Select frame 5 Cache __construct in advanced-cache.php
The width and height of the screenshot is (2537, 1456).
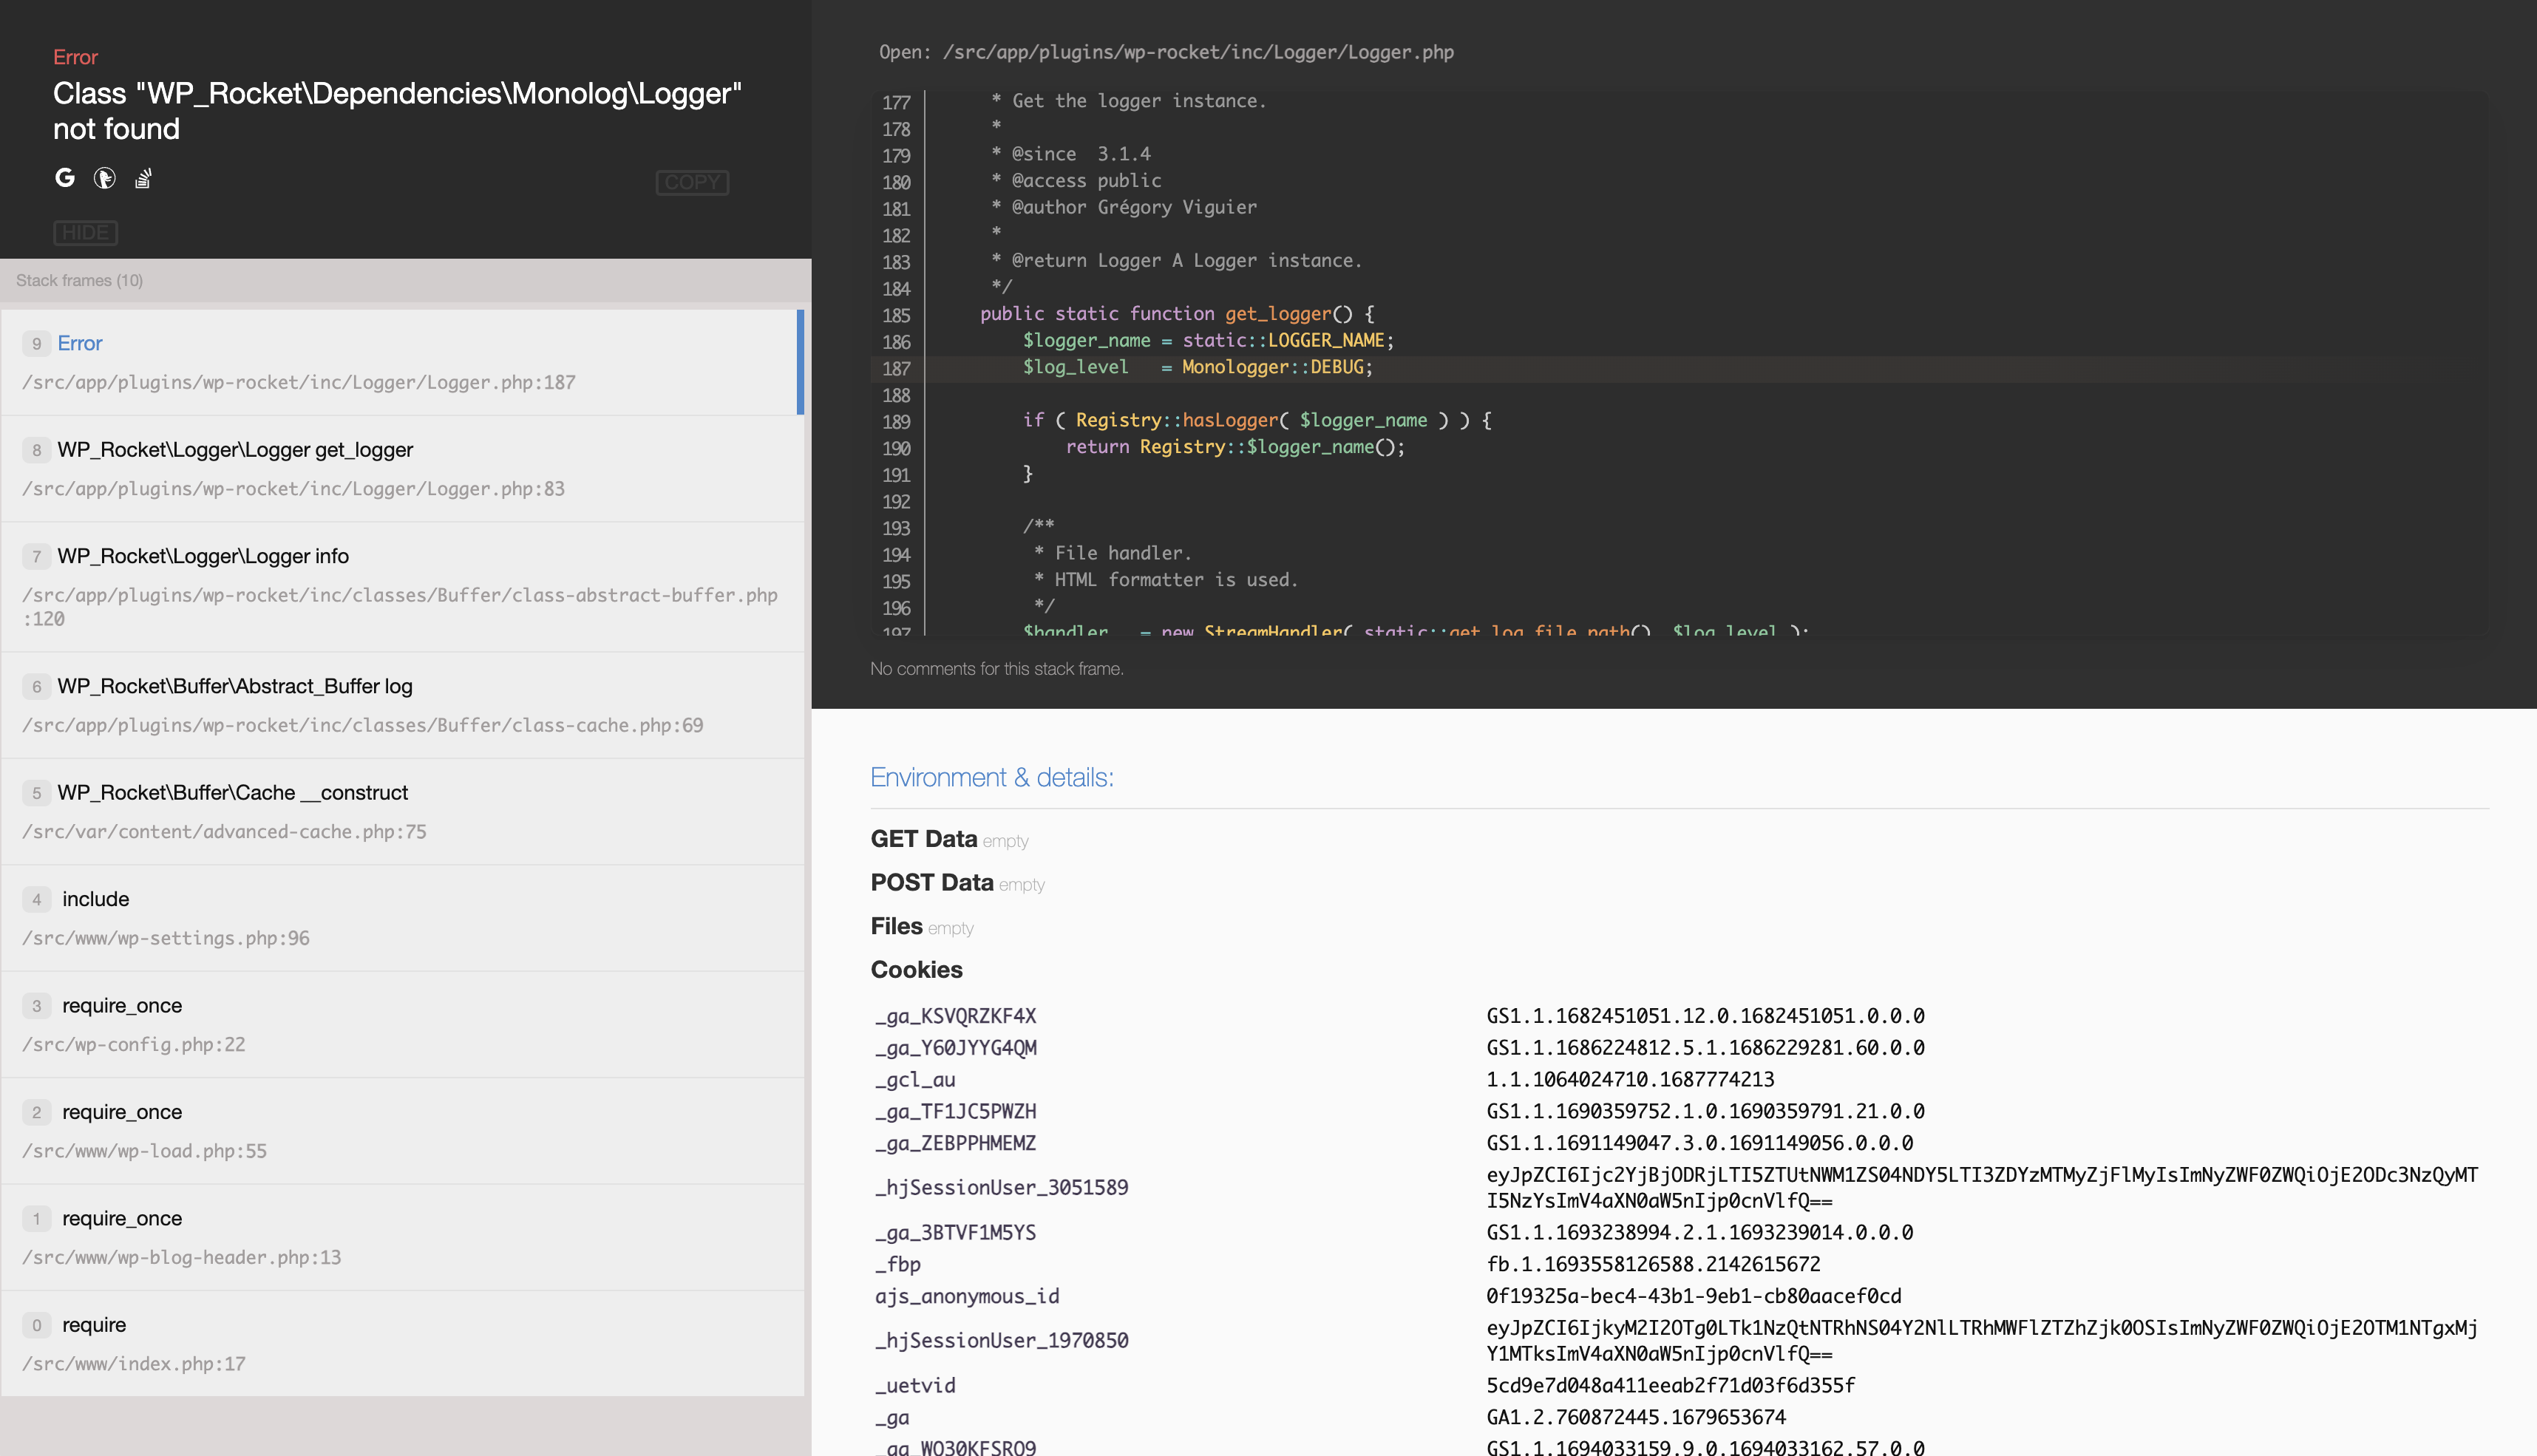click(x=400, y=811)
